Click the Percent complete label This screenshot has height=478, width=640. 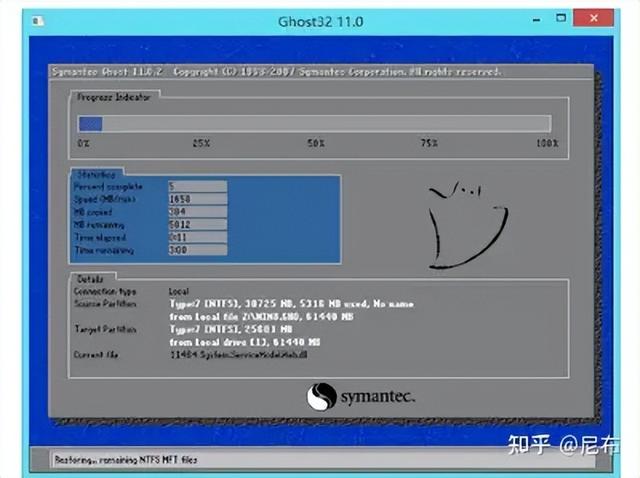point(108,187)
